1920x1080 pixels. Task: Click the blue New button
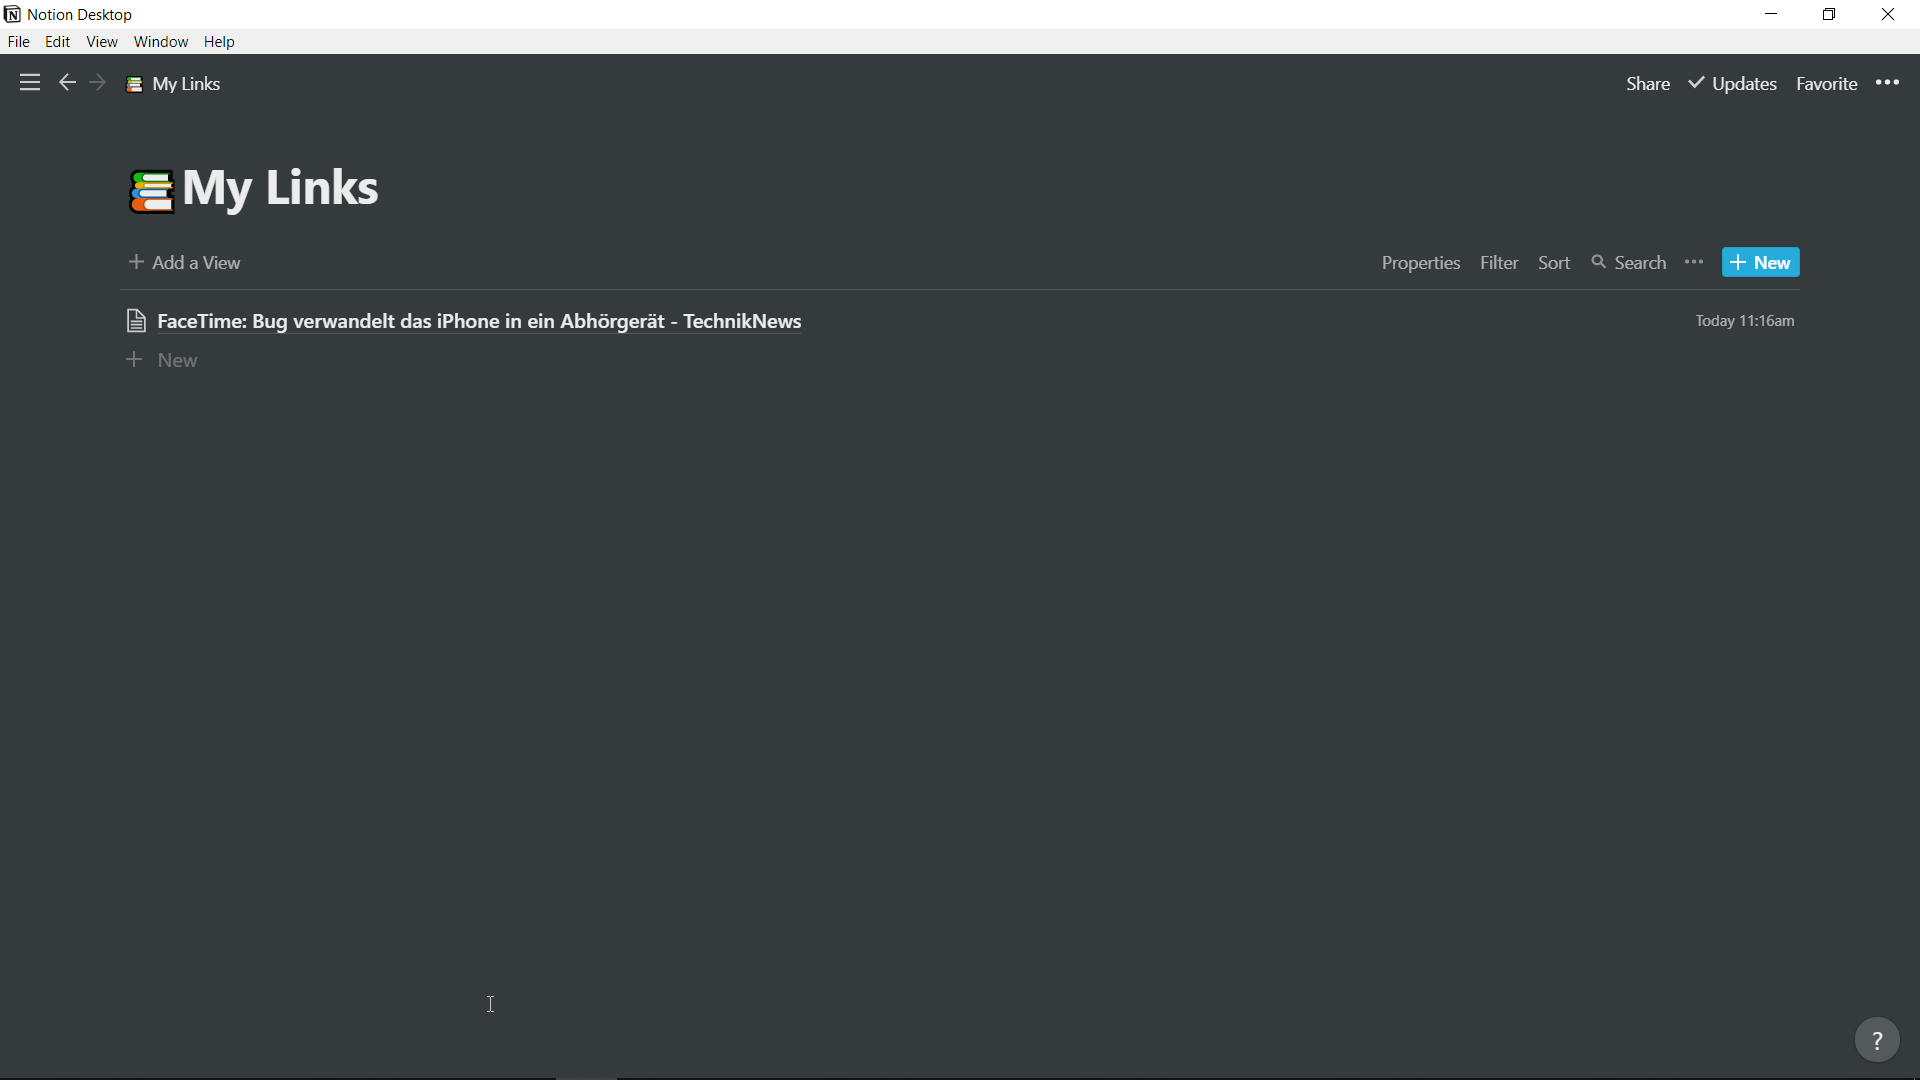coord(1760,263)
